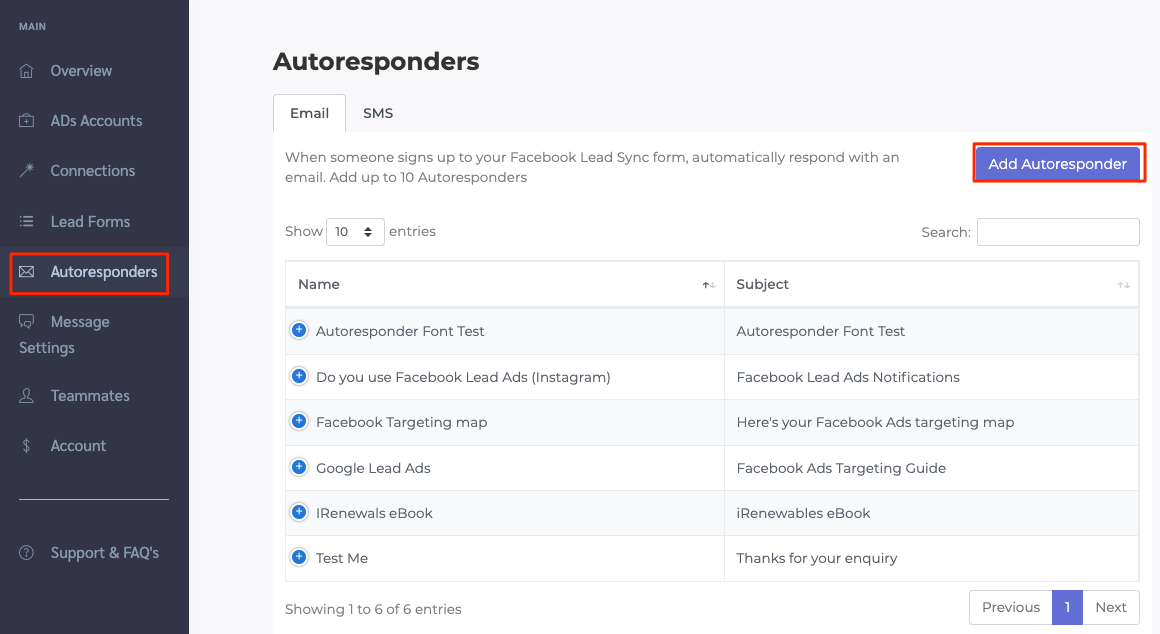Screen dimensions: 1160x634
Task: Open ADs Accounts via its briefcase icon
Action: [x=26, y=120]
